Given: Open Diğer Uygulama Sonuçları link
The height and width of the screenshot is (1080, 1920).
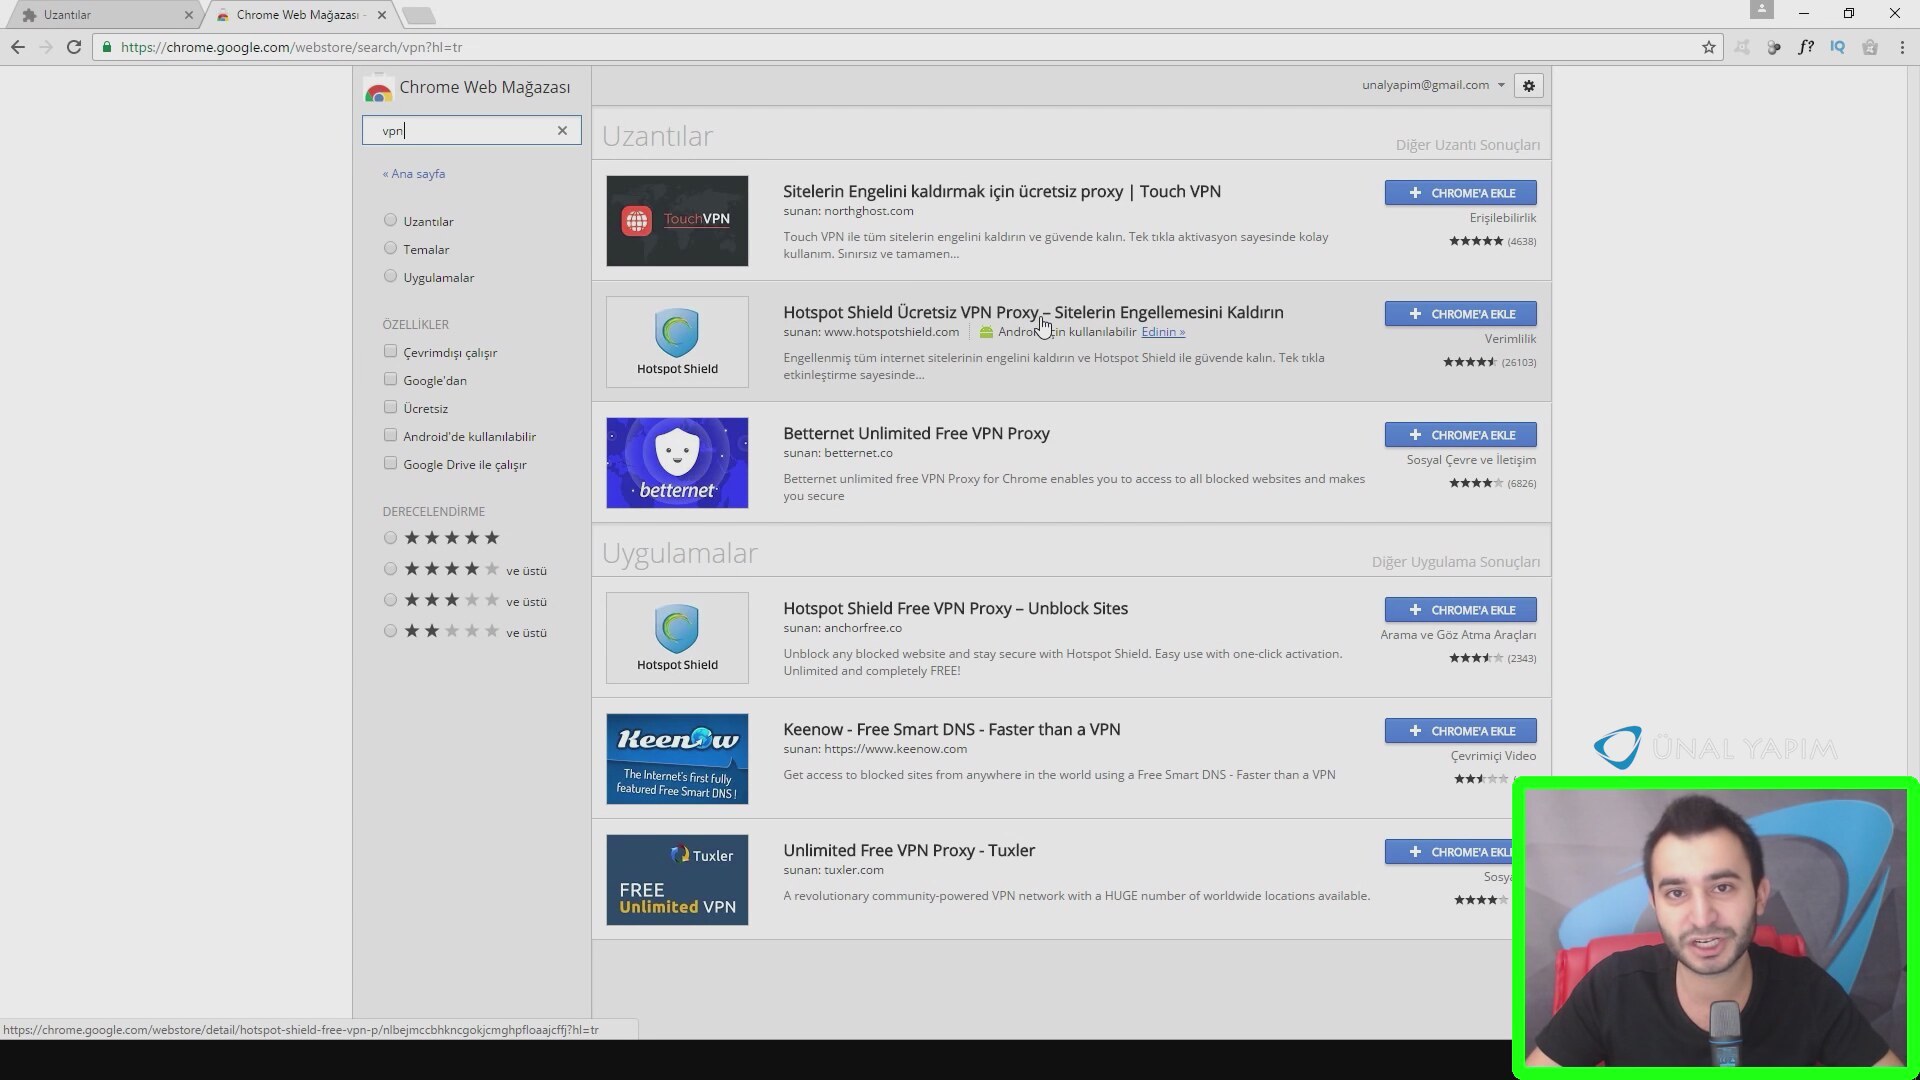Looking at the screenshot, I should click(1455, 562).
